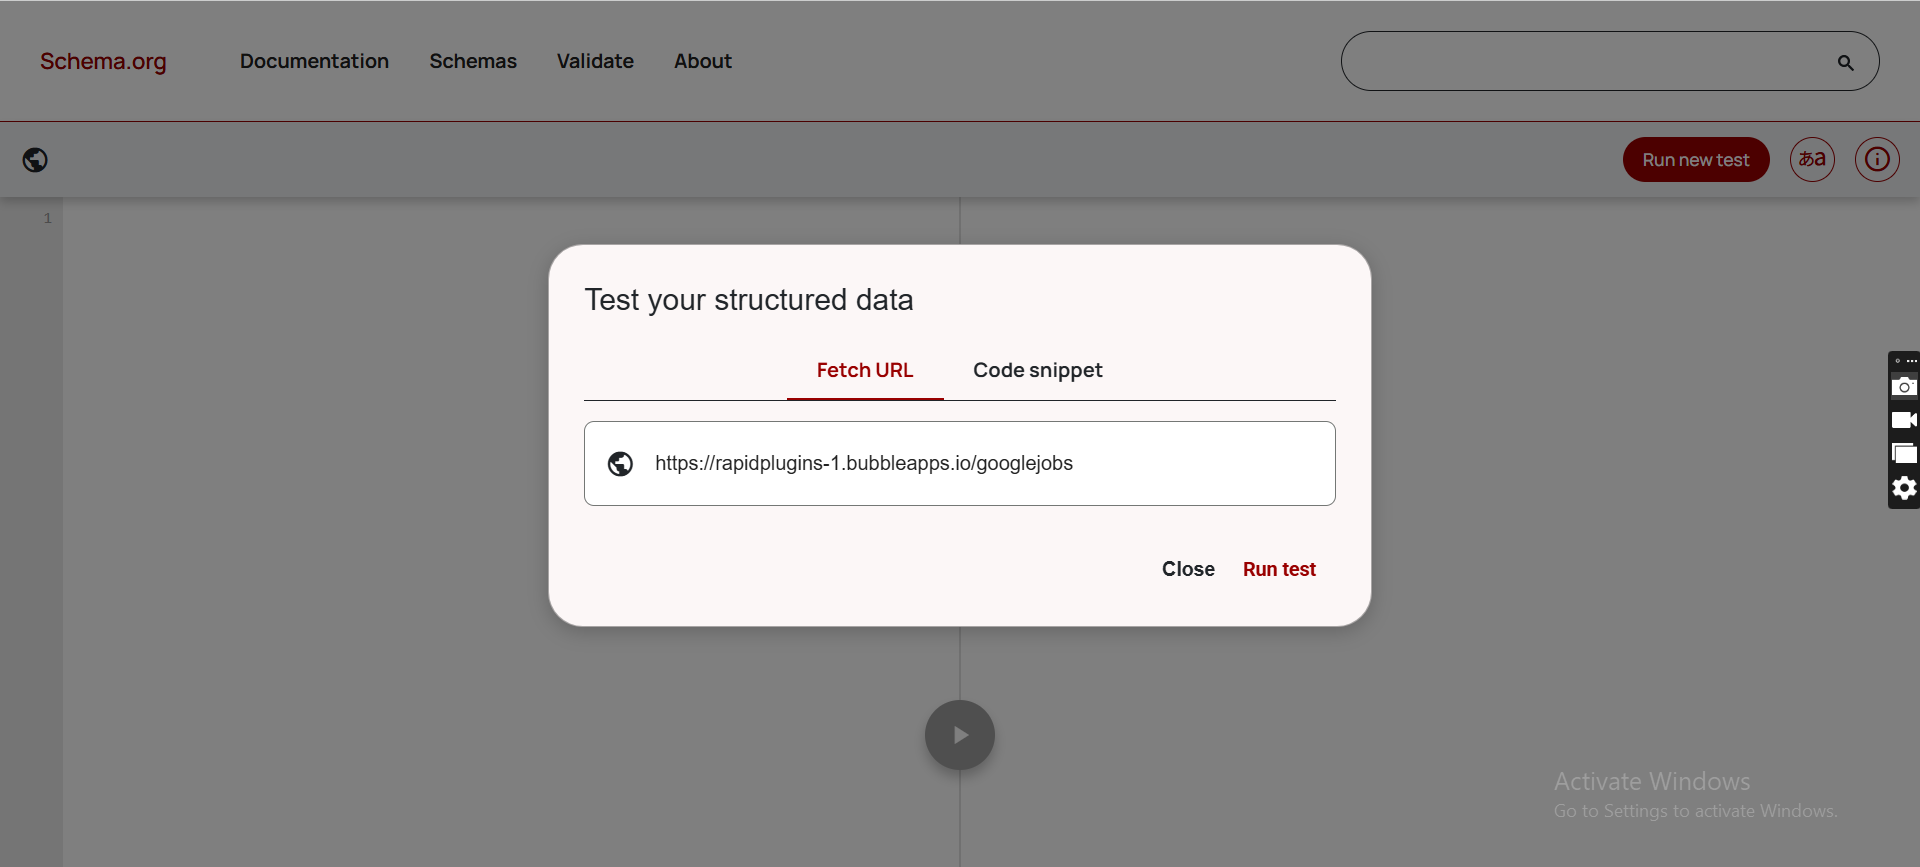Click Run test in the dialog
Screen dimensions: 1920x867
1279,569
